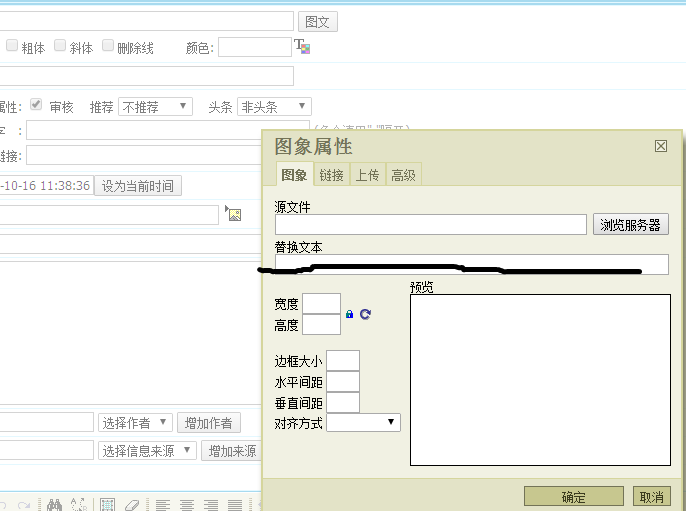The image size is (686, 511).
Task: Click the center align icon in editor toolbar
Action: (x=186, y=504)
